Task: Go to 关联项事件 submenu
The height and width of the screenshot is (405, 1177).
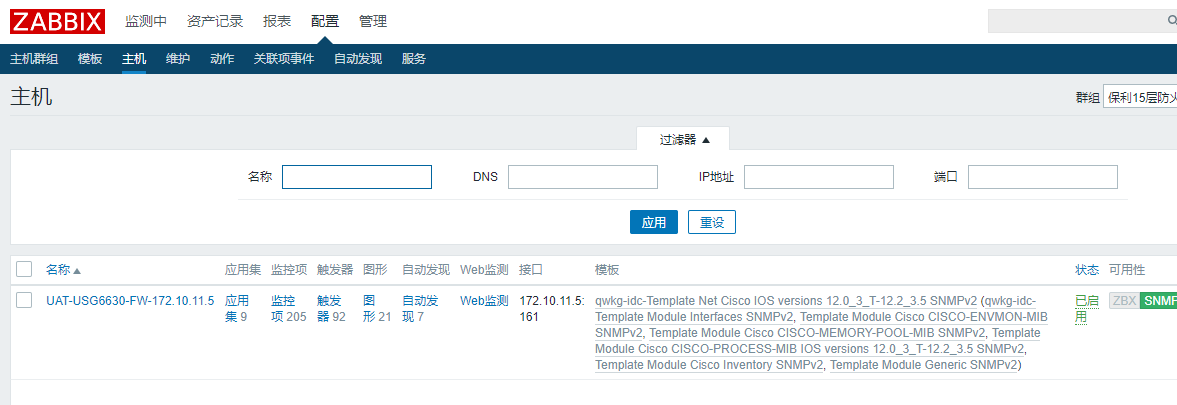Action: [x=284, y=59]
